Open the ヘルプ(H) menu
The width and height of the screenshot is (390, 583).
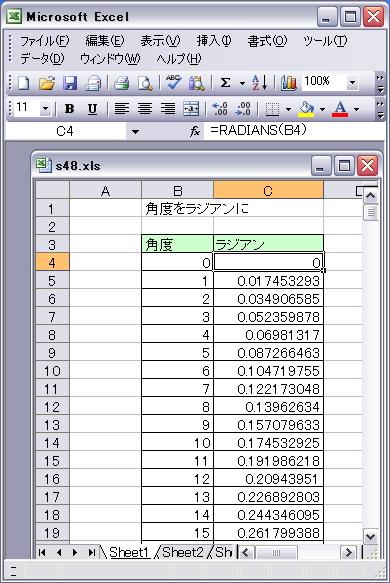click(x=178, y=58)
